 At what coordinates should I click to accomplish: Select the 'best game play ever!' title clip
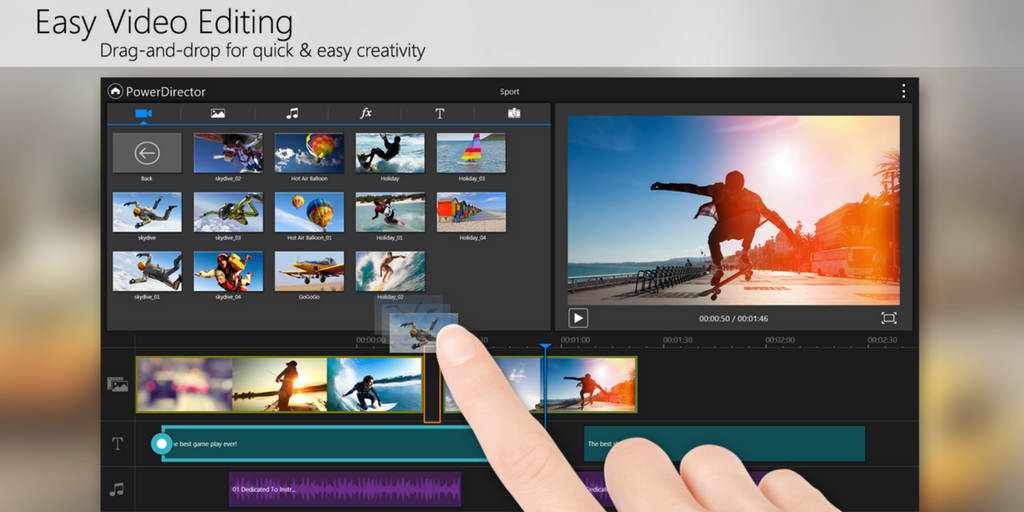pyautogui.click(x=325, y=444)
